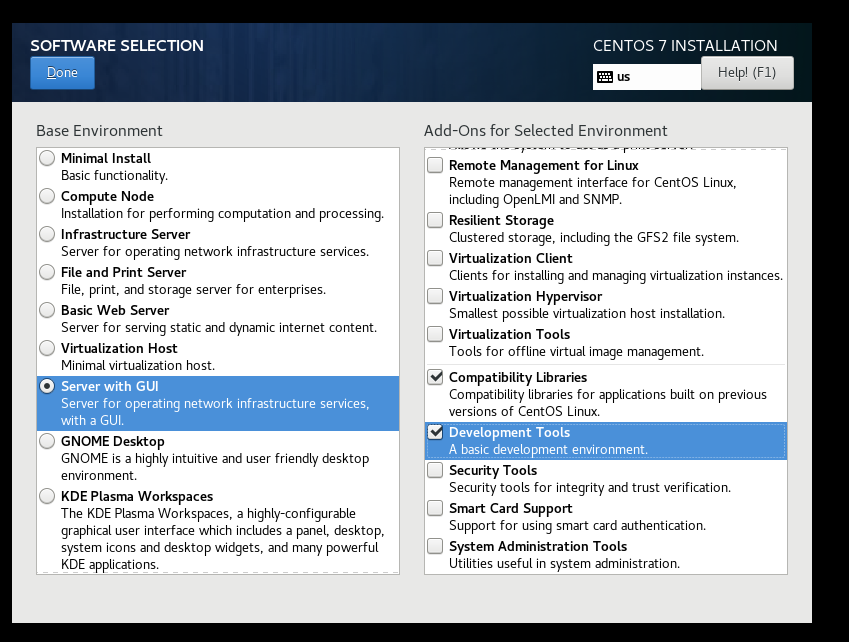849x642 pixels.
Task: Click 'Tools for offline virtual image management.'
Action: (x=576, y=352)
